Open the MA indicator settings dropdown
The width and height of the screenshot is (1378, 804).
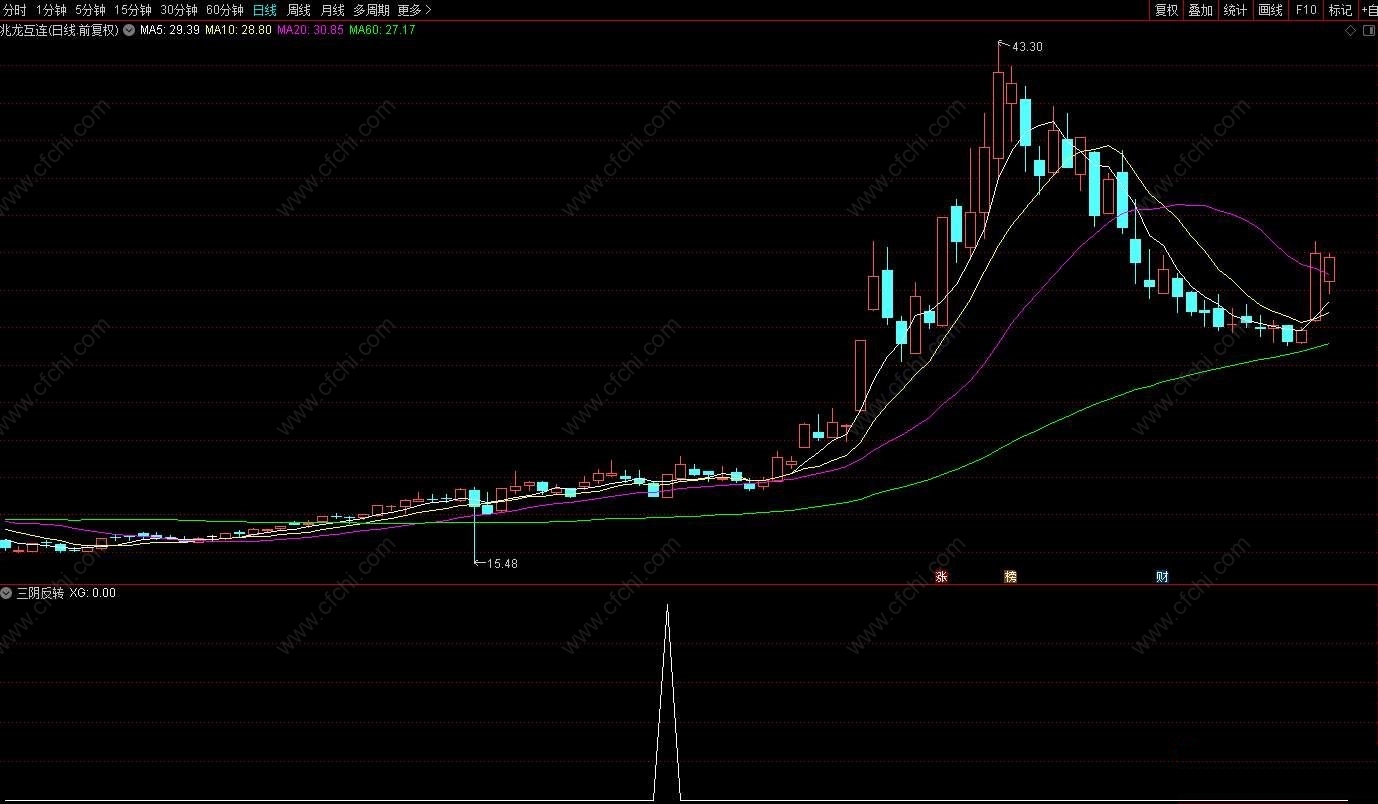[129, 30]
